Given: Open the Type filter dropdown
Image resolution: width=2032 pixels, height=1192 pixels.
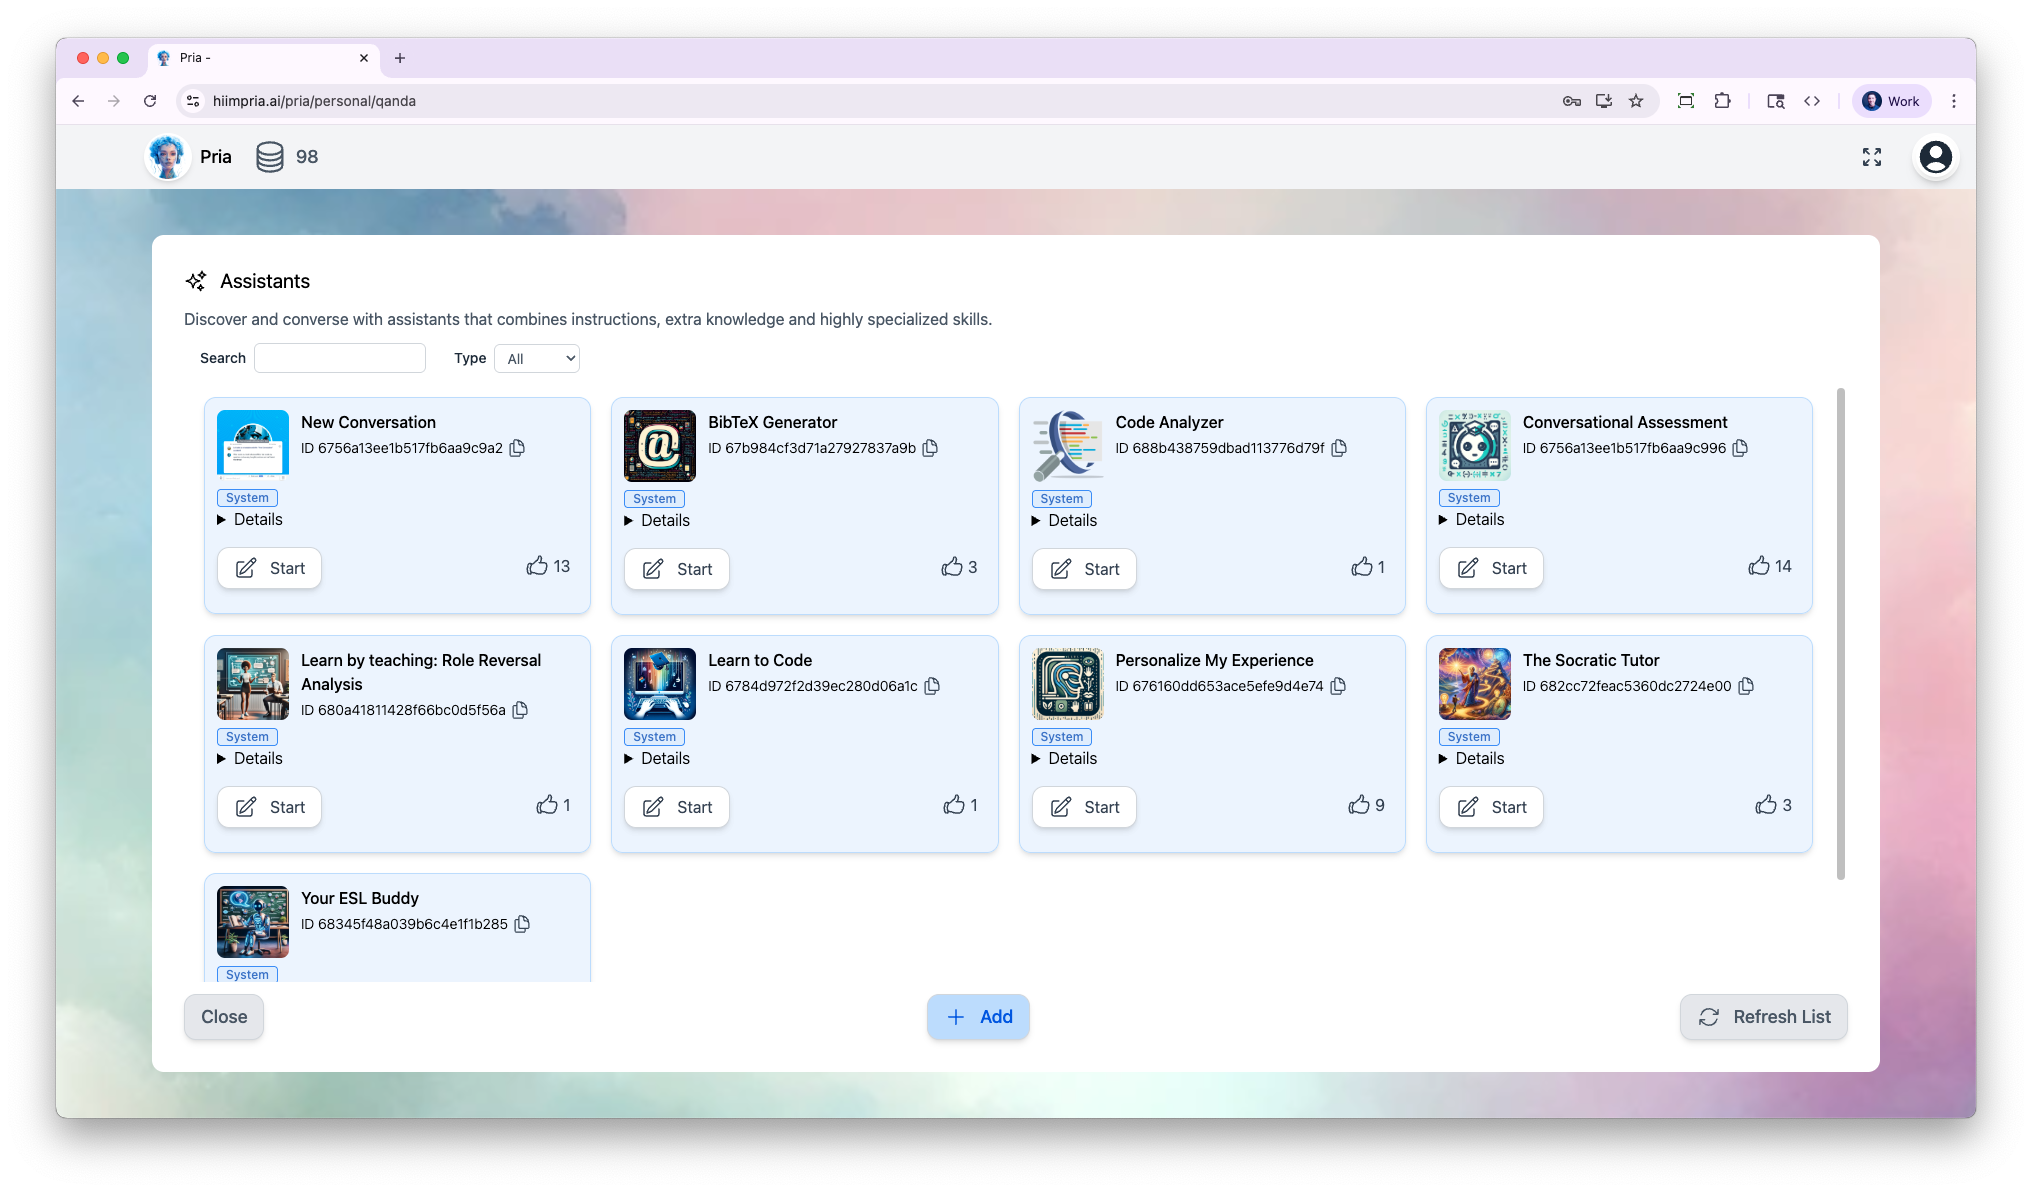Looking at the screenshot, I should 537,358.
